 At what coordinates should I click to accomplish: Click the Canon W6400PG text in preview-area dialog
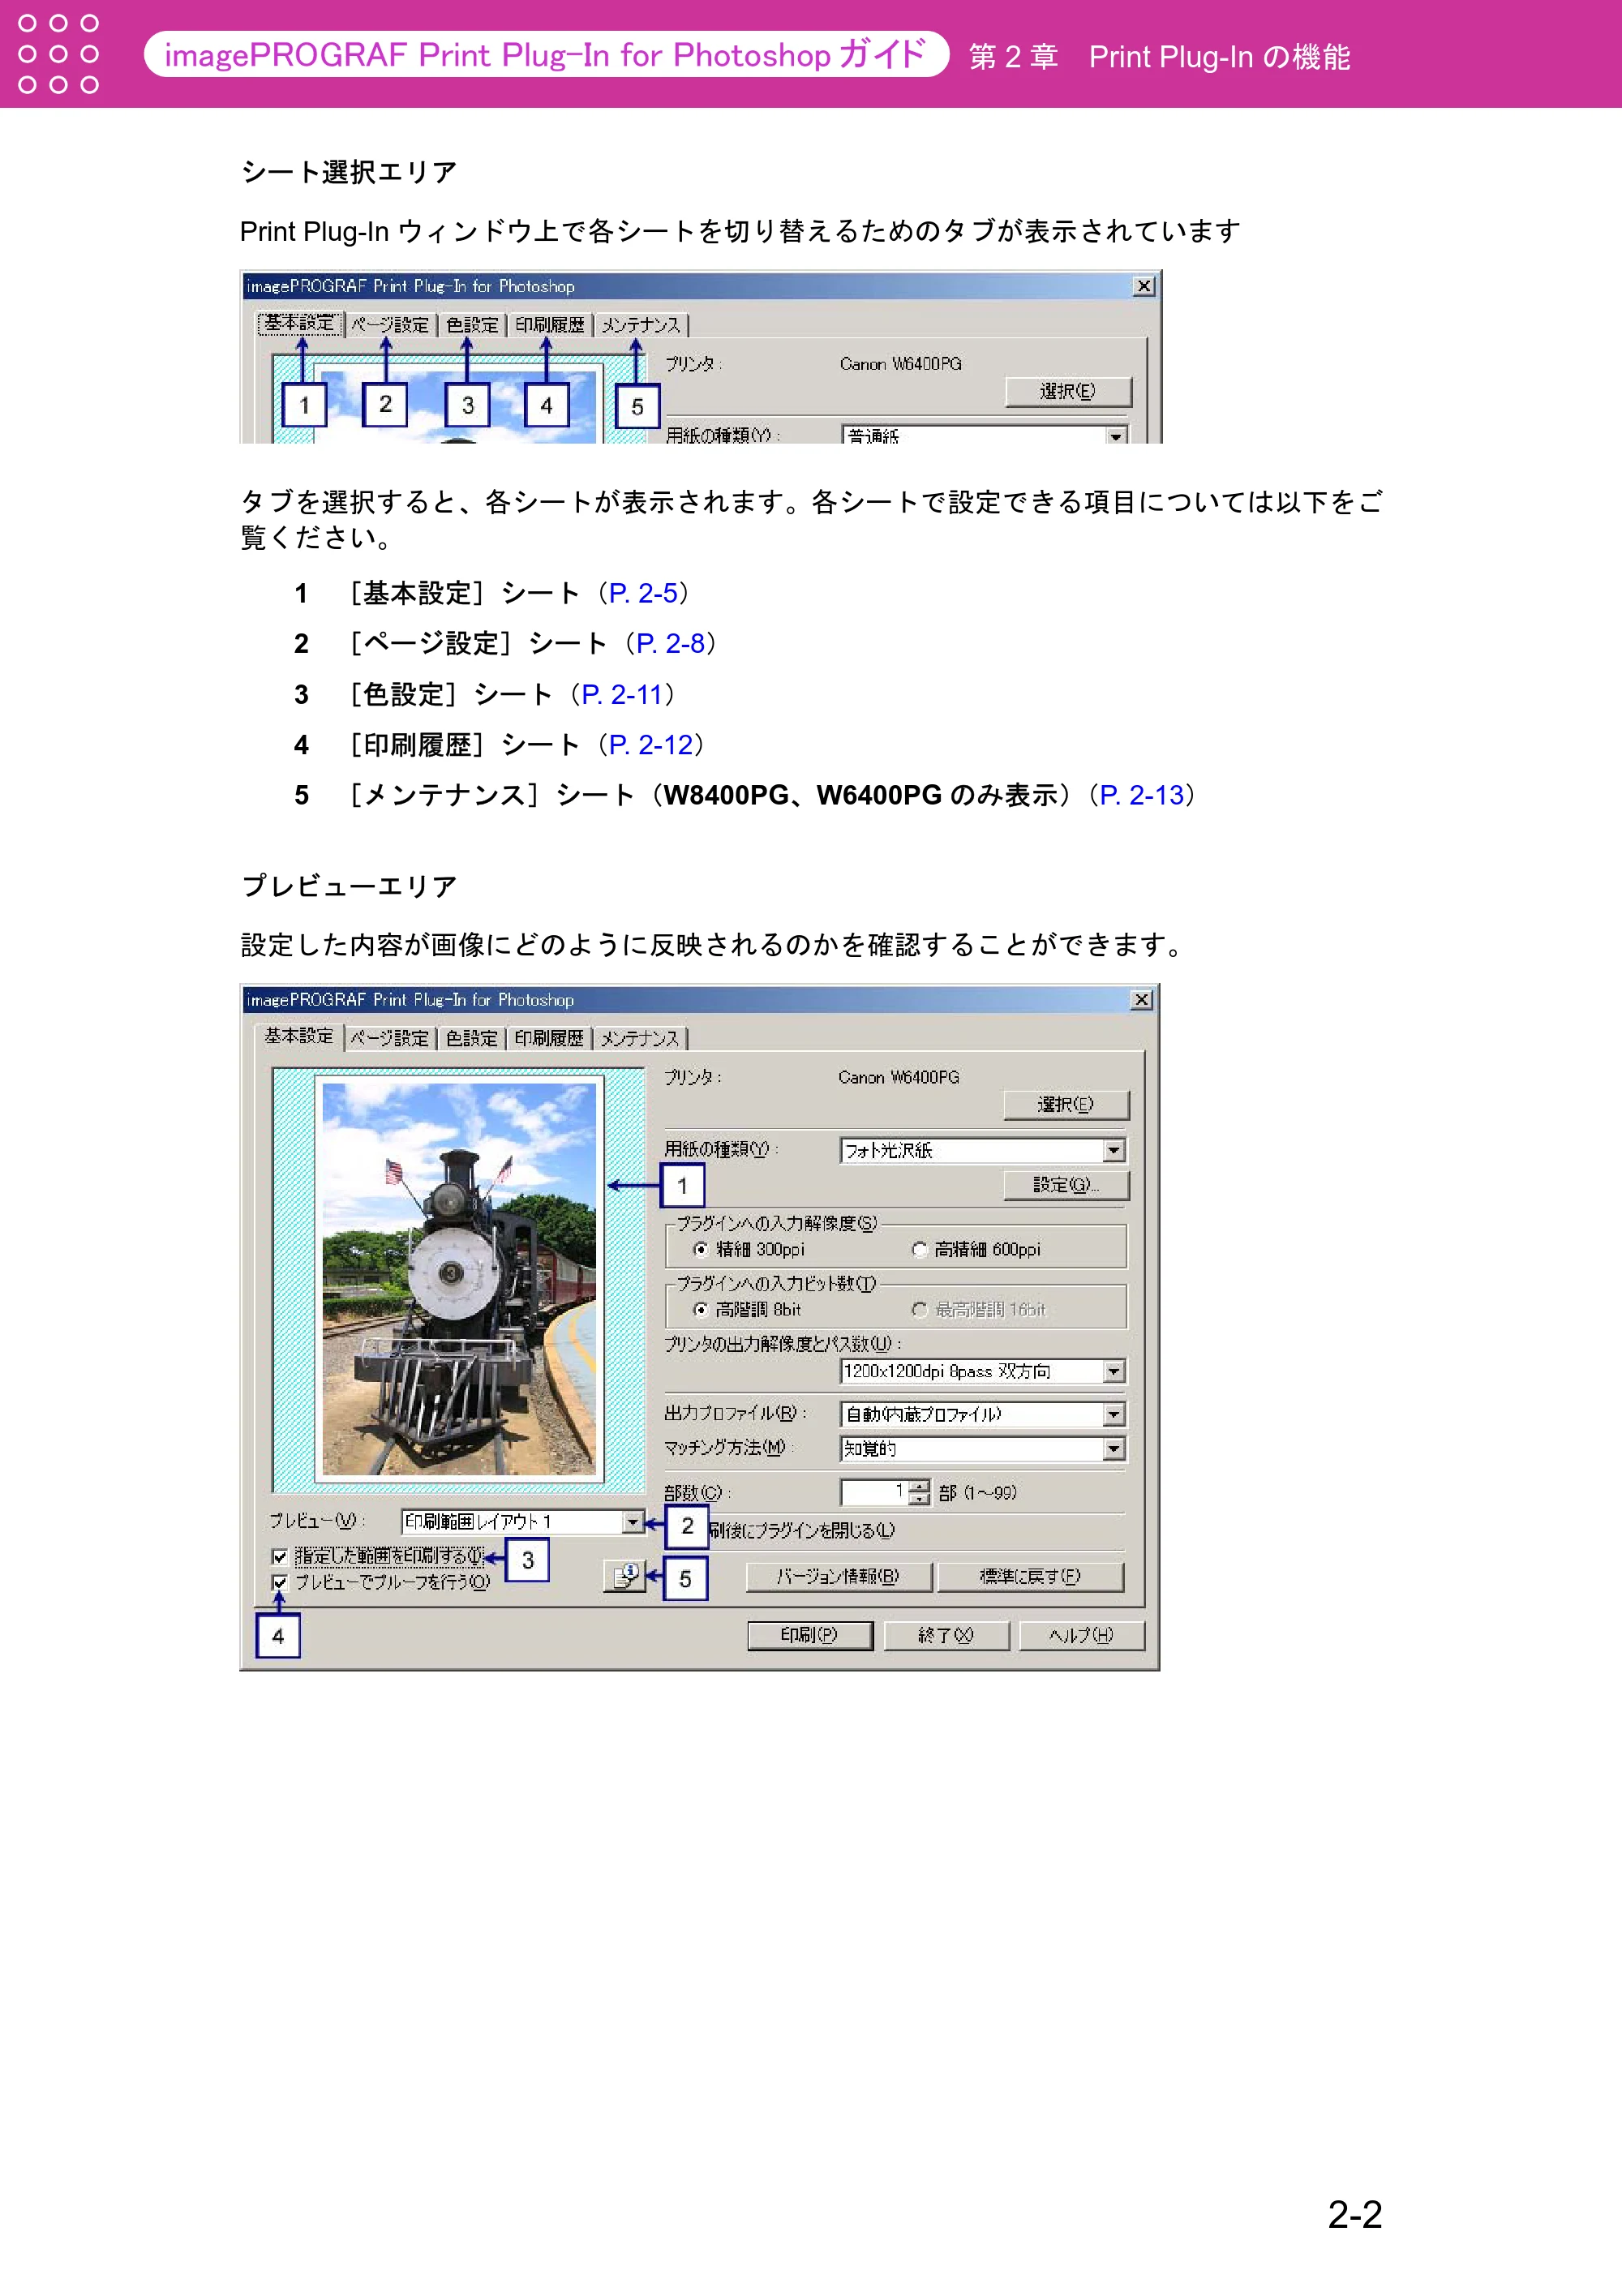[x=899, y=1077]
